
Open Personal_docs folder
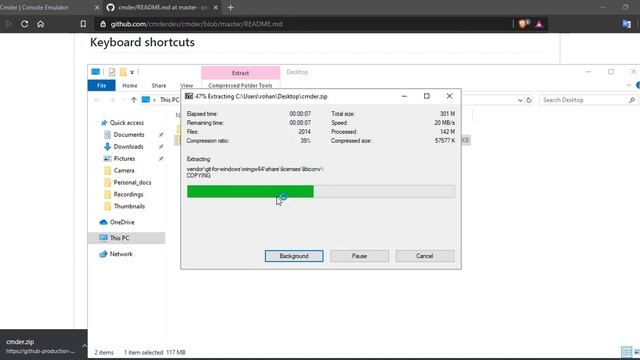[x=132, y=182]
